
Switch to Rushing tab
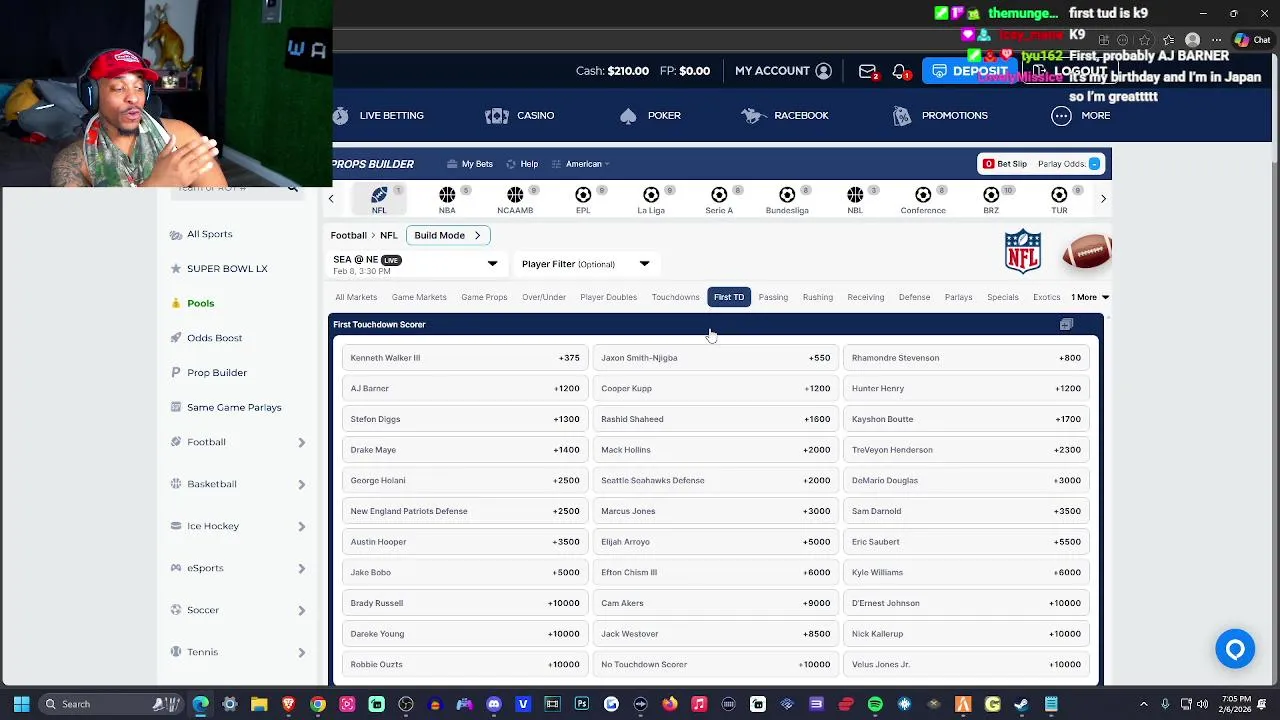coord(817,297)
